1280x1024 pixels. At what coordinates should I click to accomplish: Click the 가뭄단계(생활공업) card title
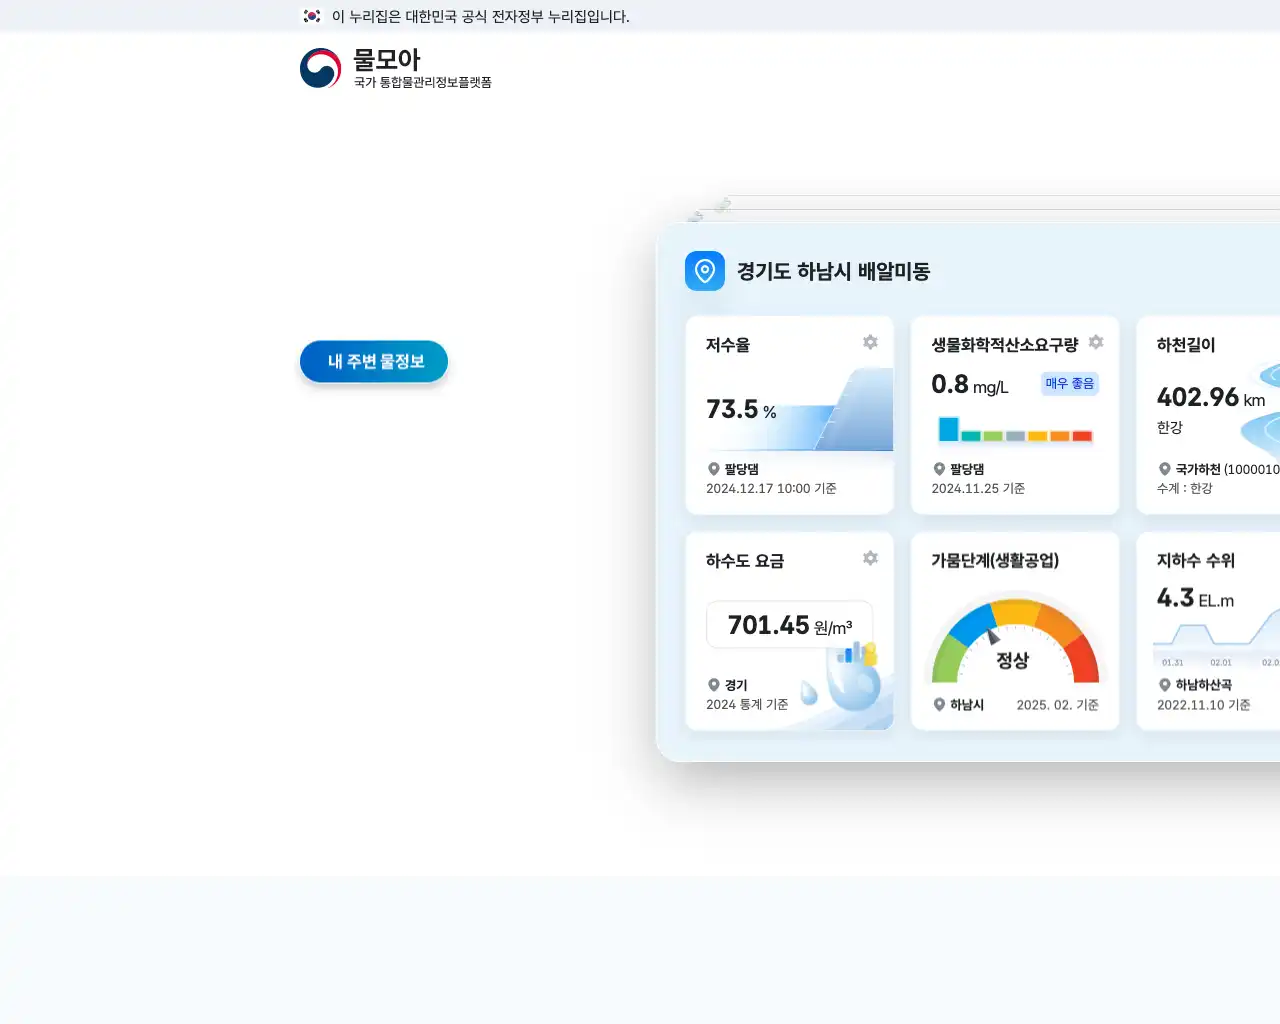tap(995, 561)
